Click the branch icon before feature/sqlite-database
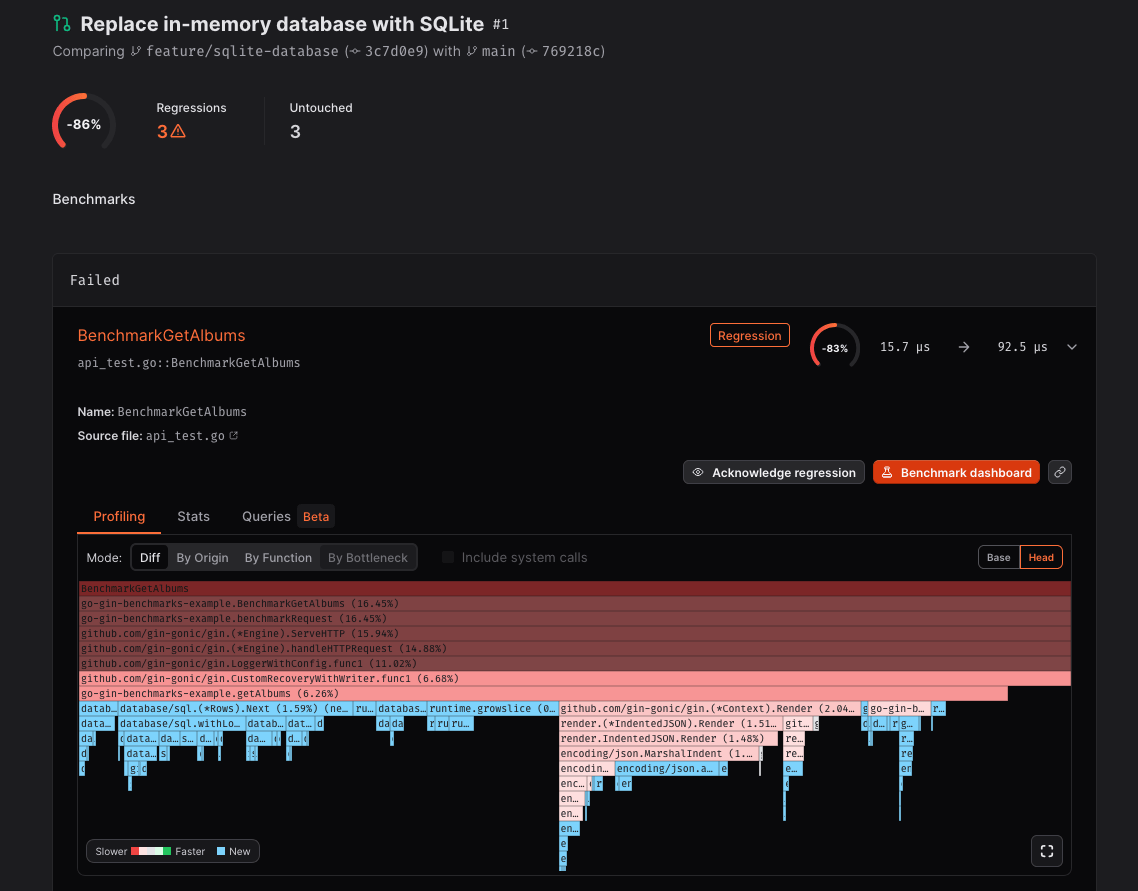Screen dimensions: 1138x891 point(136,51)
